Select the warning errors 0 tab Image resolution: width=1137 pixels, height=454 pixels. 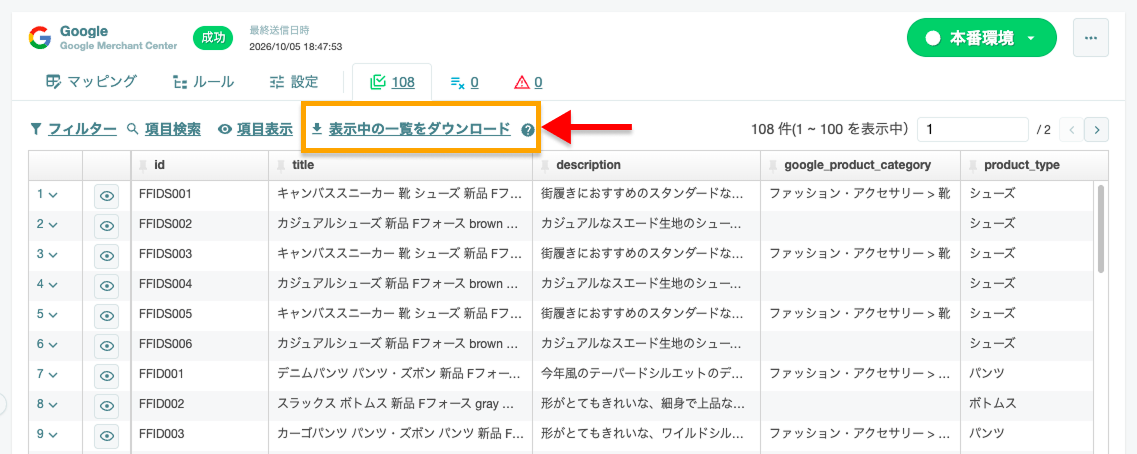pyautogui.click(x=528, y=82)
